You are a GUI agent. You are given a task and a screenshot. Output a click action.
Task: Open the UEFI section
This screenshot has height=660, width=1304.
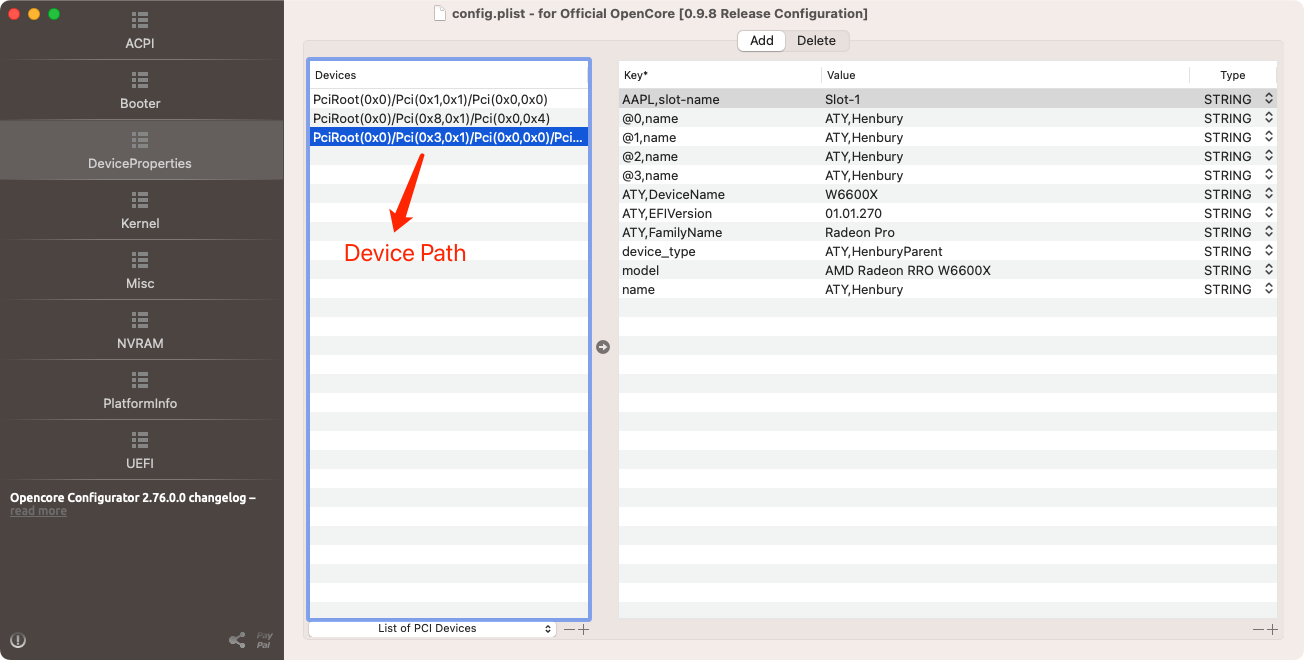point(140,451)
